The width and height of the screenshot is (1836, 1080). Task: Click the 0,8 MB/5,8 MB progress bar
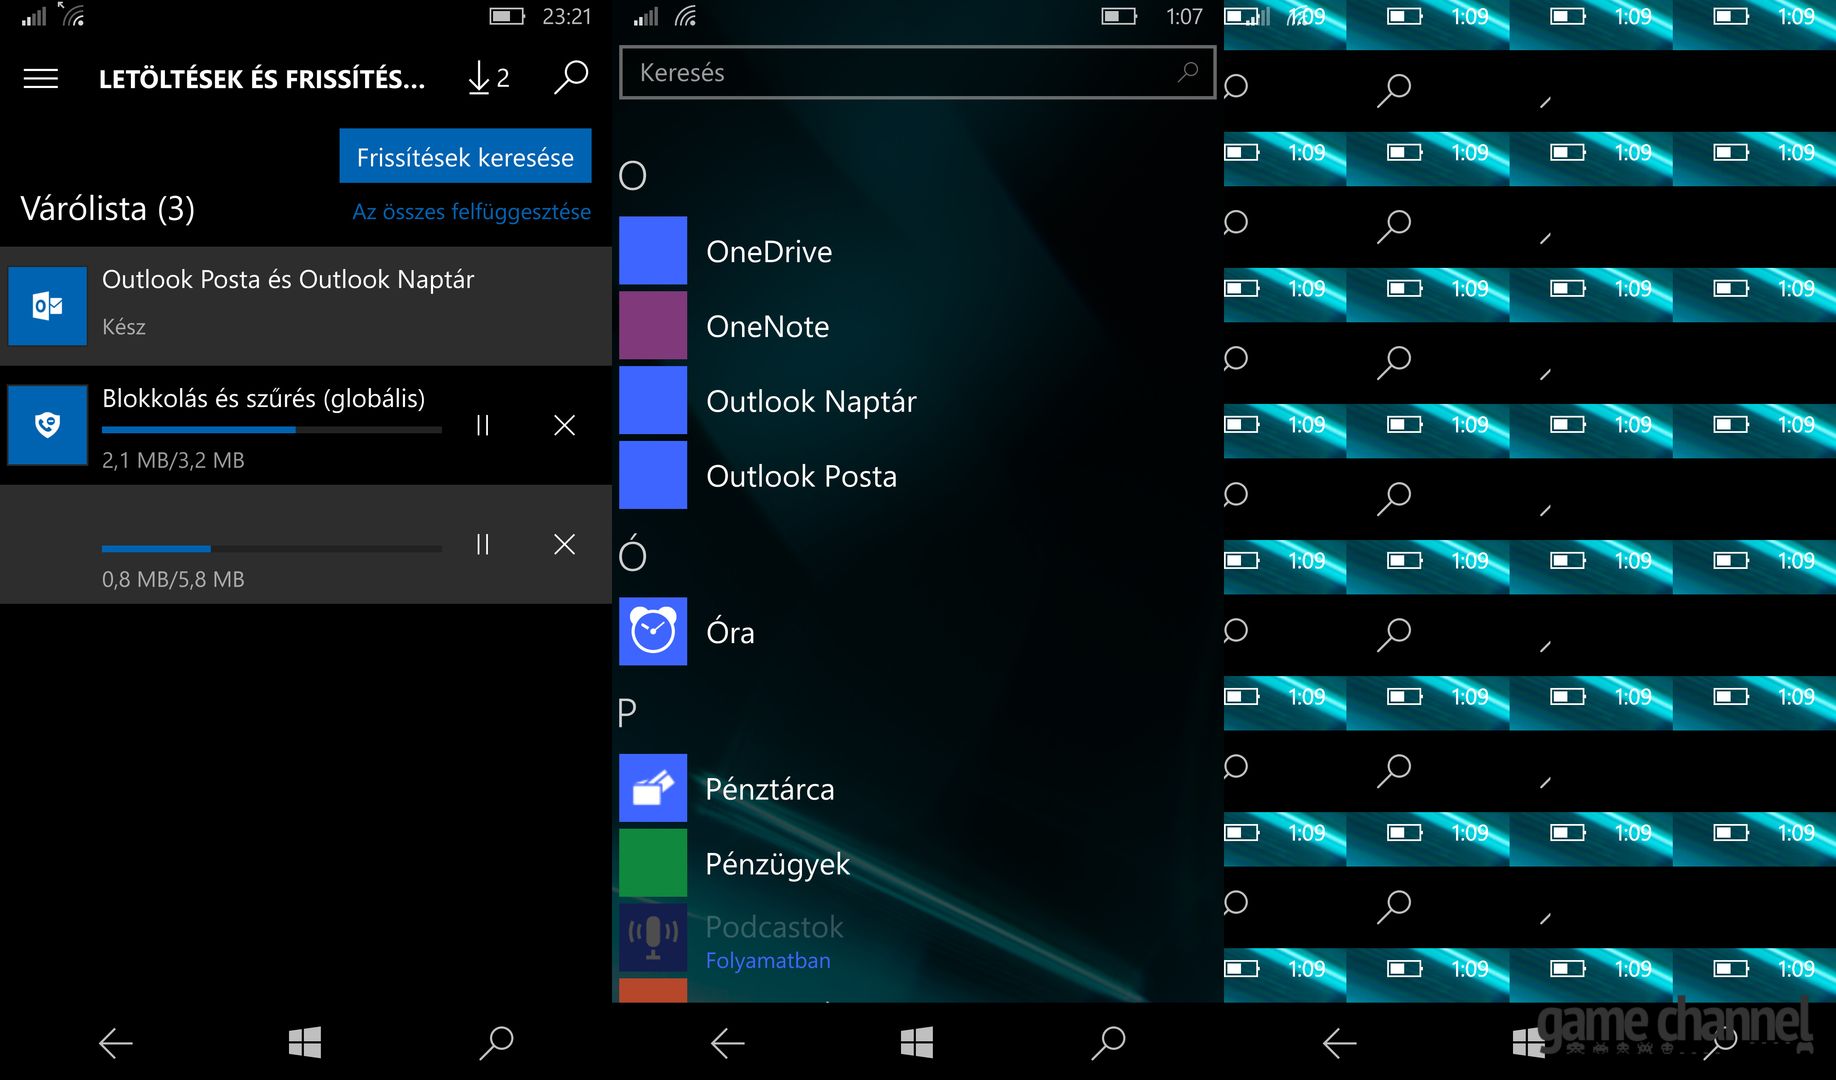[x=272, y=549]
